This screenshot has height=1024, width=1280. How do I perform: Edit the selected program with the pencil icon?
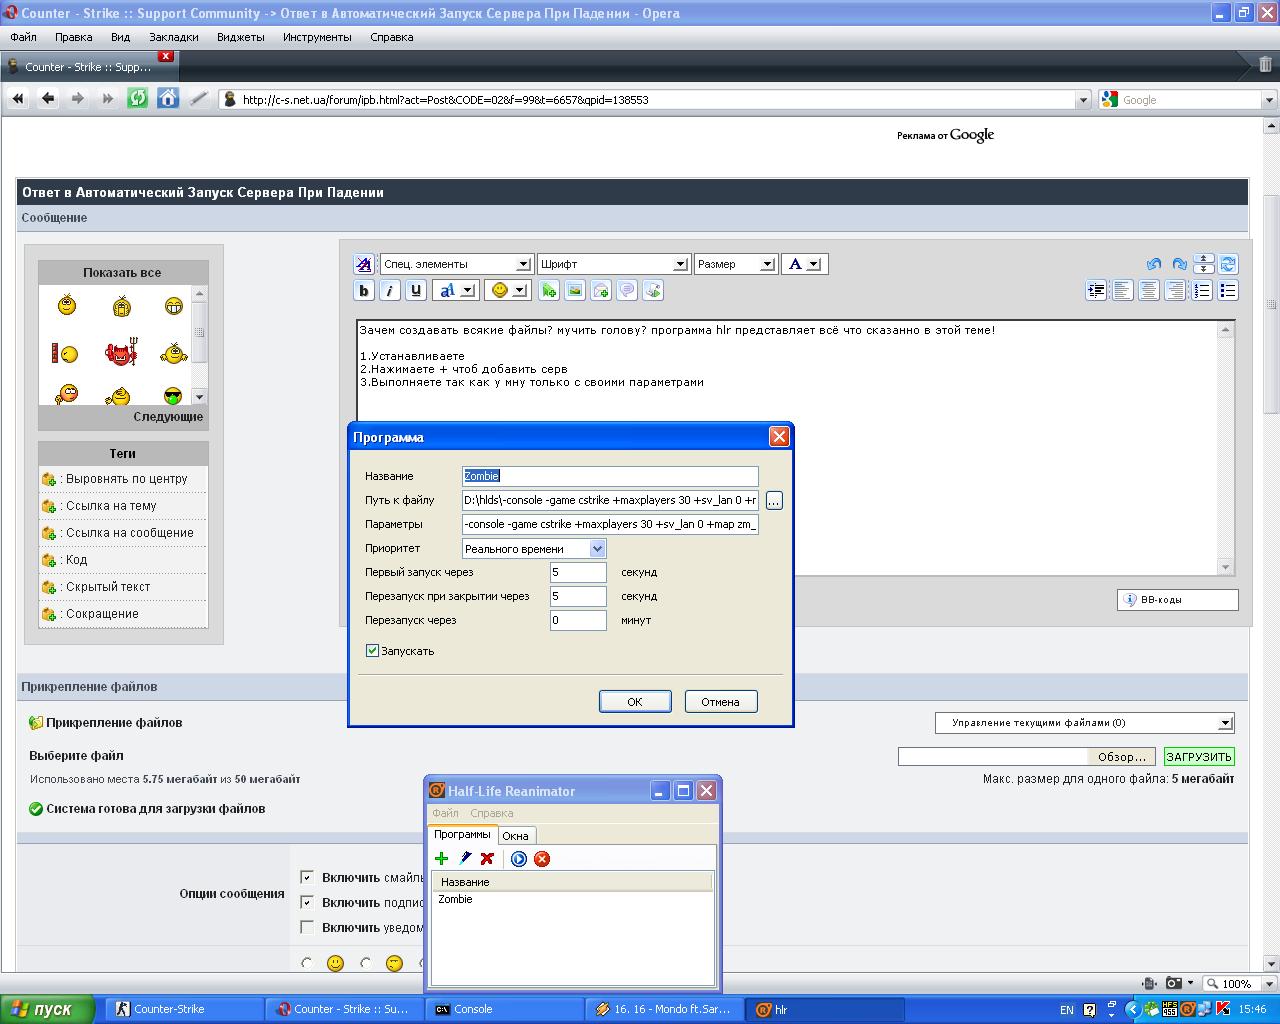click(464, 858)
